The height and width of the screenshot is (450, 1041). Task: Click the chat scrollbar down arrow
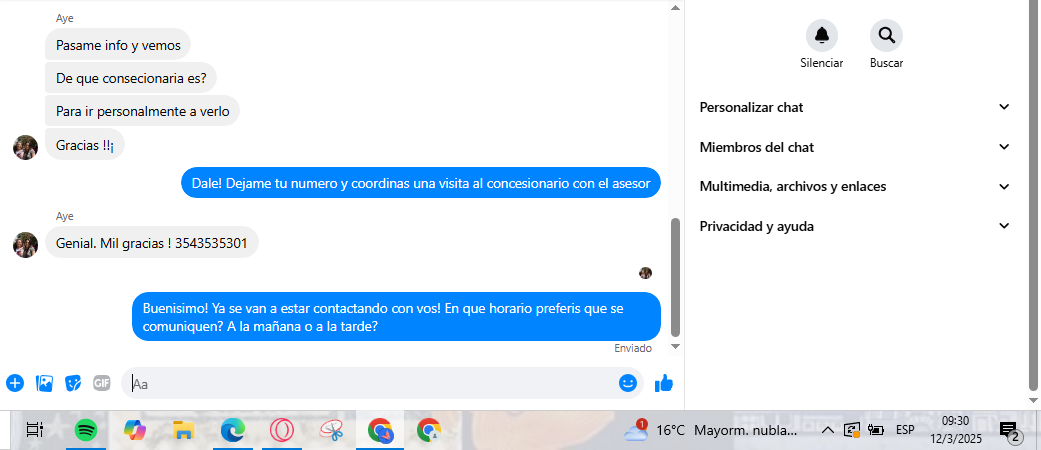[675, 346]
